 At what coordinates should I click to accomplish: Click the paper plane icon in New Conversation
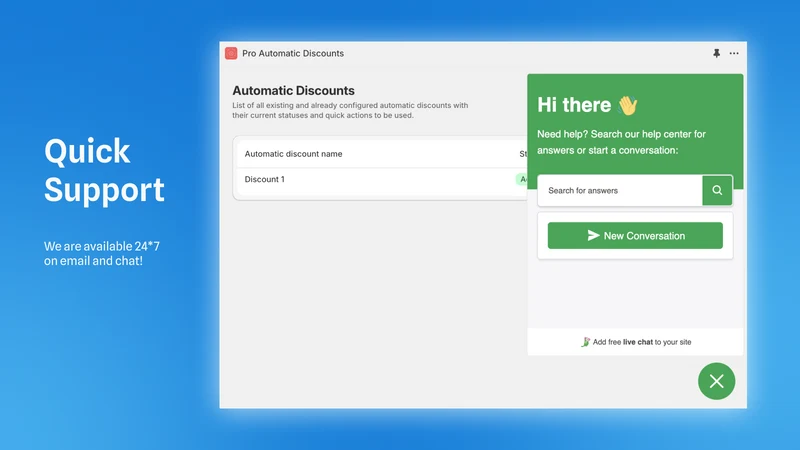point(593,235)
